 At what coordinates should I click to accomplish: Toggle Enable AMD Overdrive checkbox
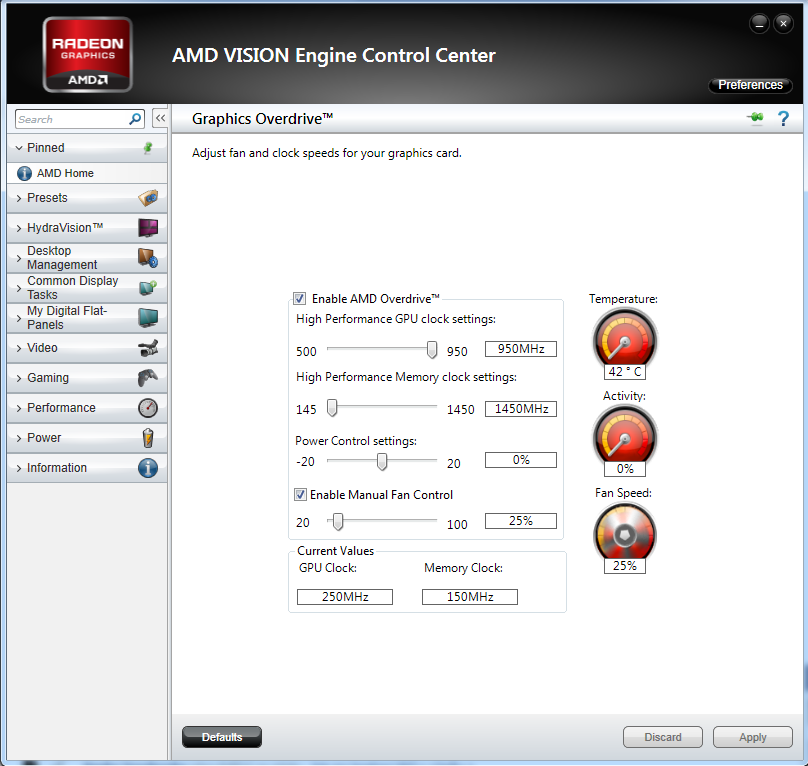pos(299,298)
